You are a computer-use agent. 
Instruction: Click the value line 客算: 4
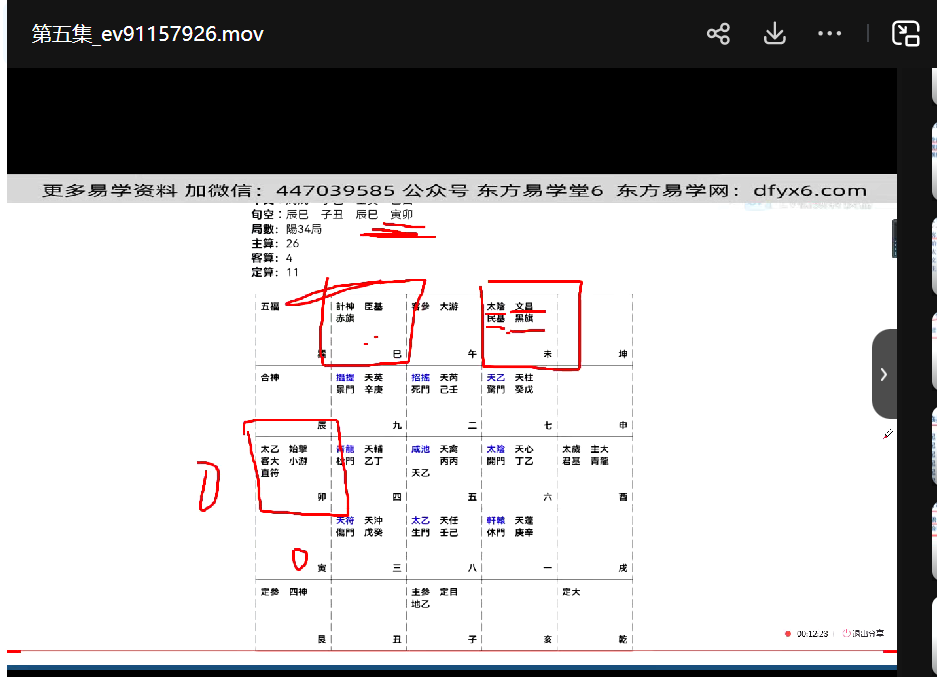272,258
